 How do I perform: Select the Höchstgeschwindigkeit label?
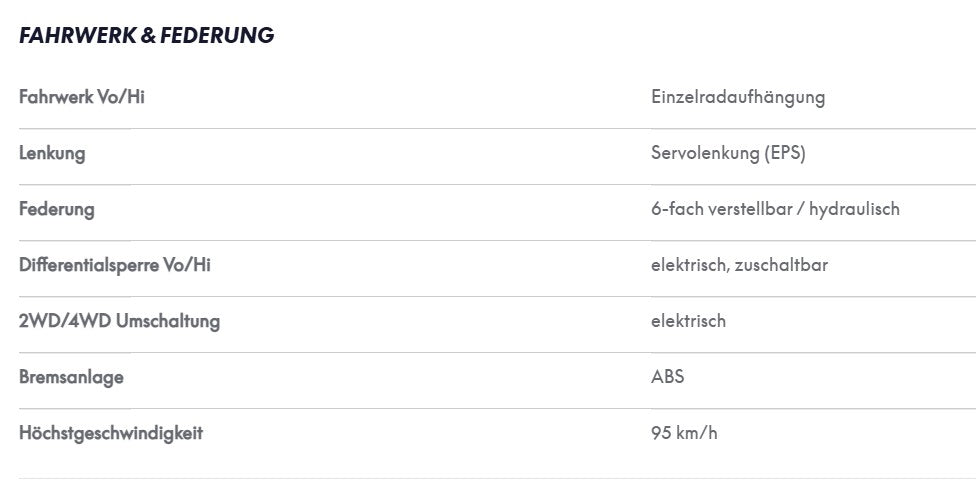click(x=111, y=434)
